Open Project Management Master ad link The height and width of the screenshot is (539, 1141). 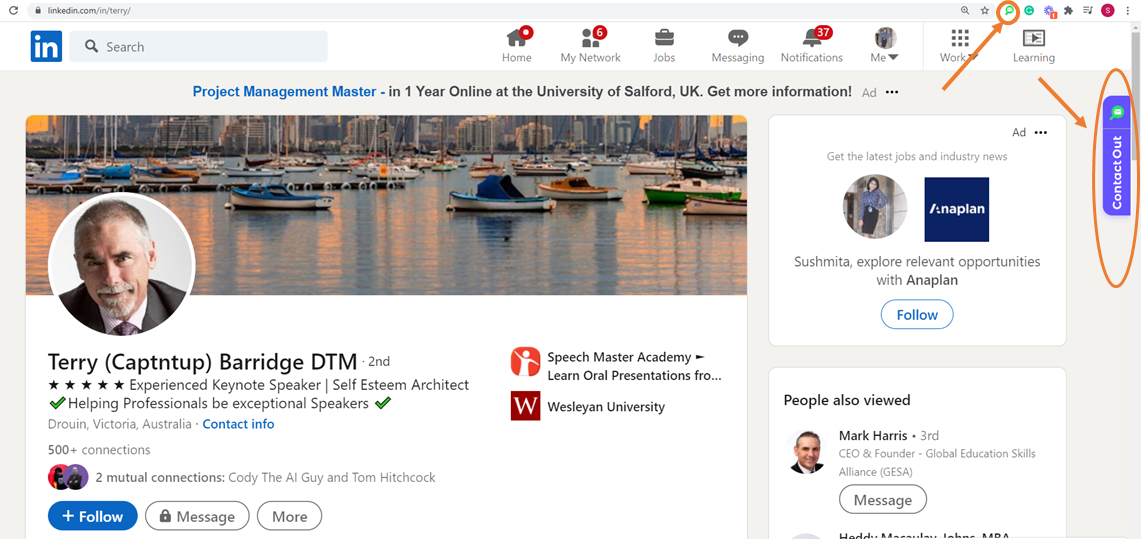pos(289,92)
